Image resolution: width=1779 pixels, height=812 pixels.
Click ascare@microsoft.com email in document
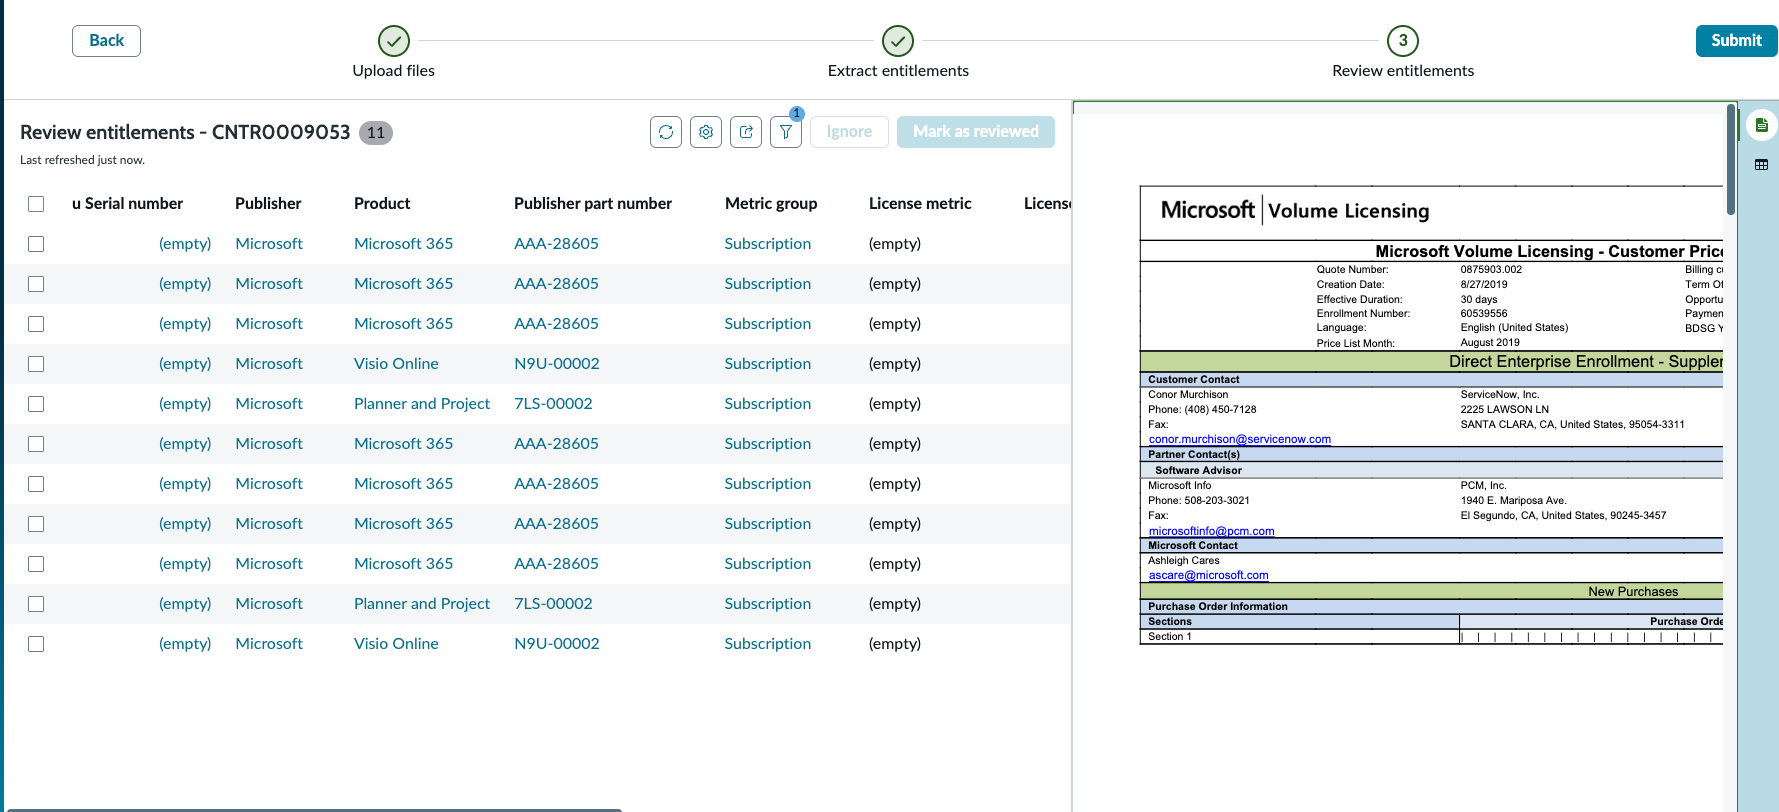[x=1208, y=575]
